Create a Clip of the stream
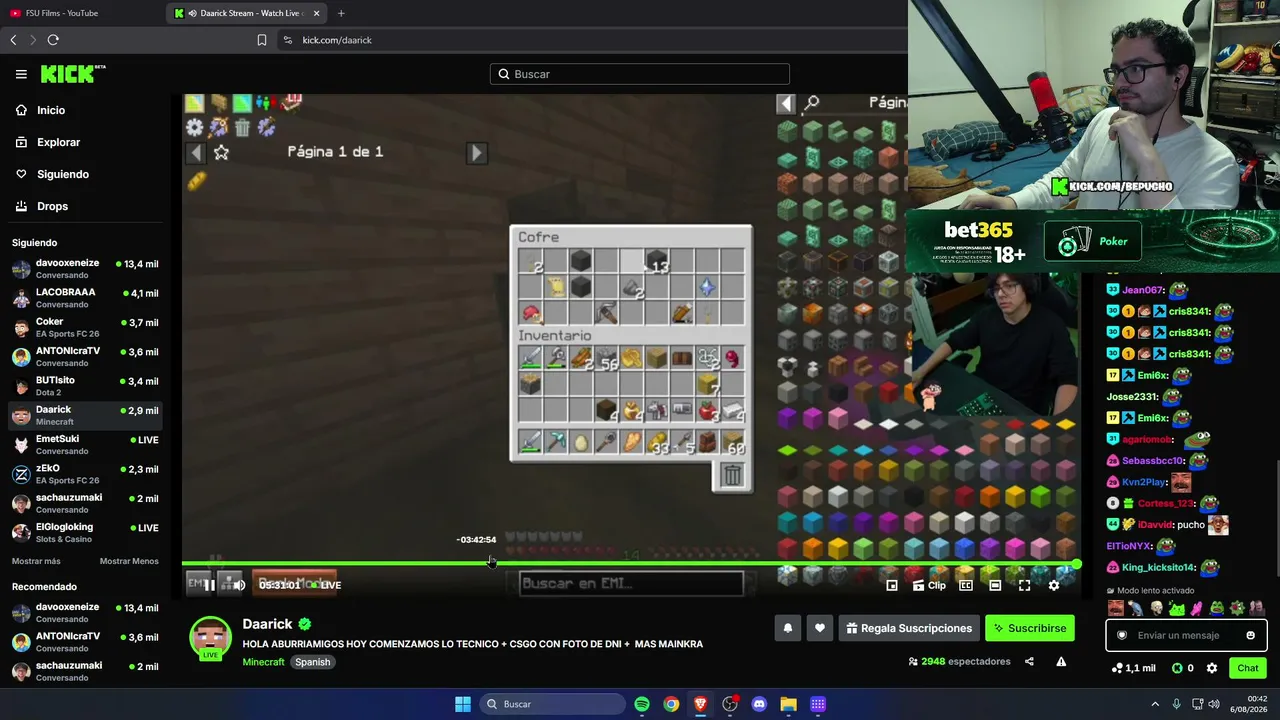This screenshot has height=720, width=1280. [929, 585]
